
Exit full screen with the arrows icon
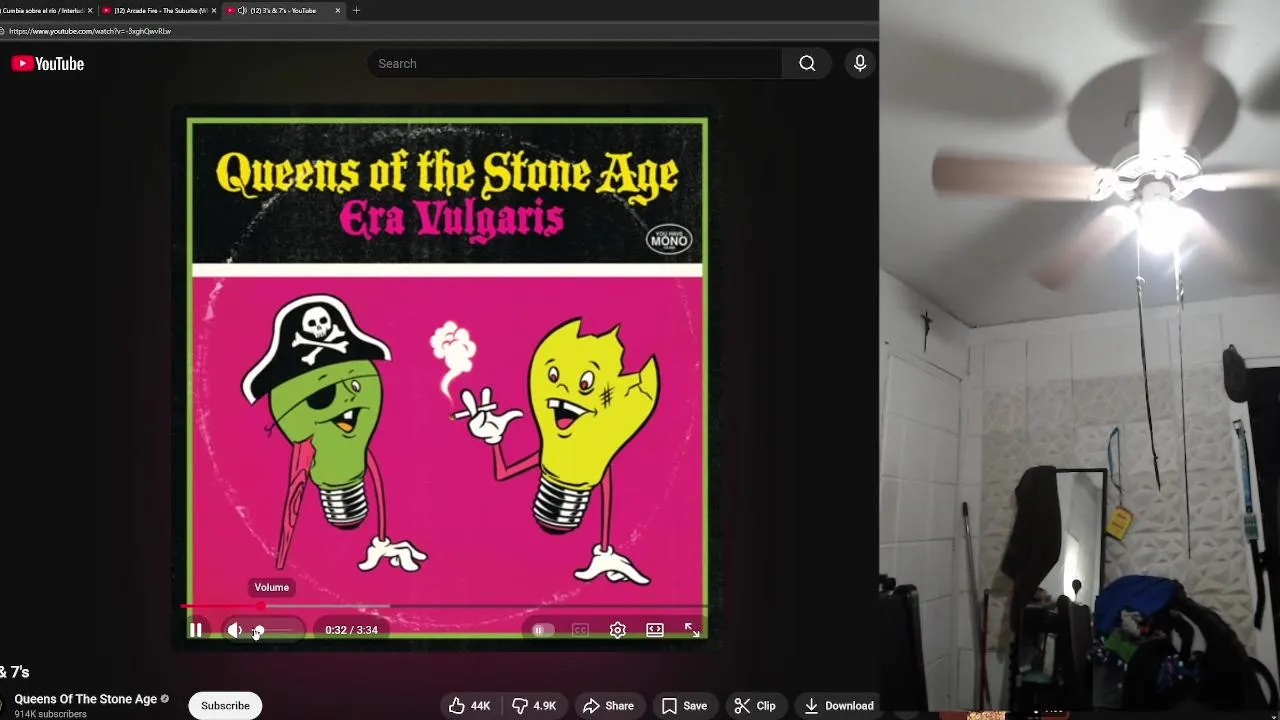[x=692, y=630]
